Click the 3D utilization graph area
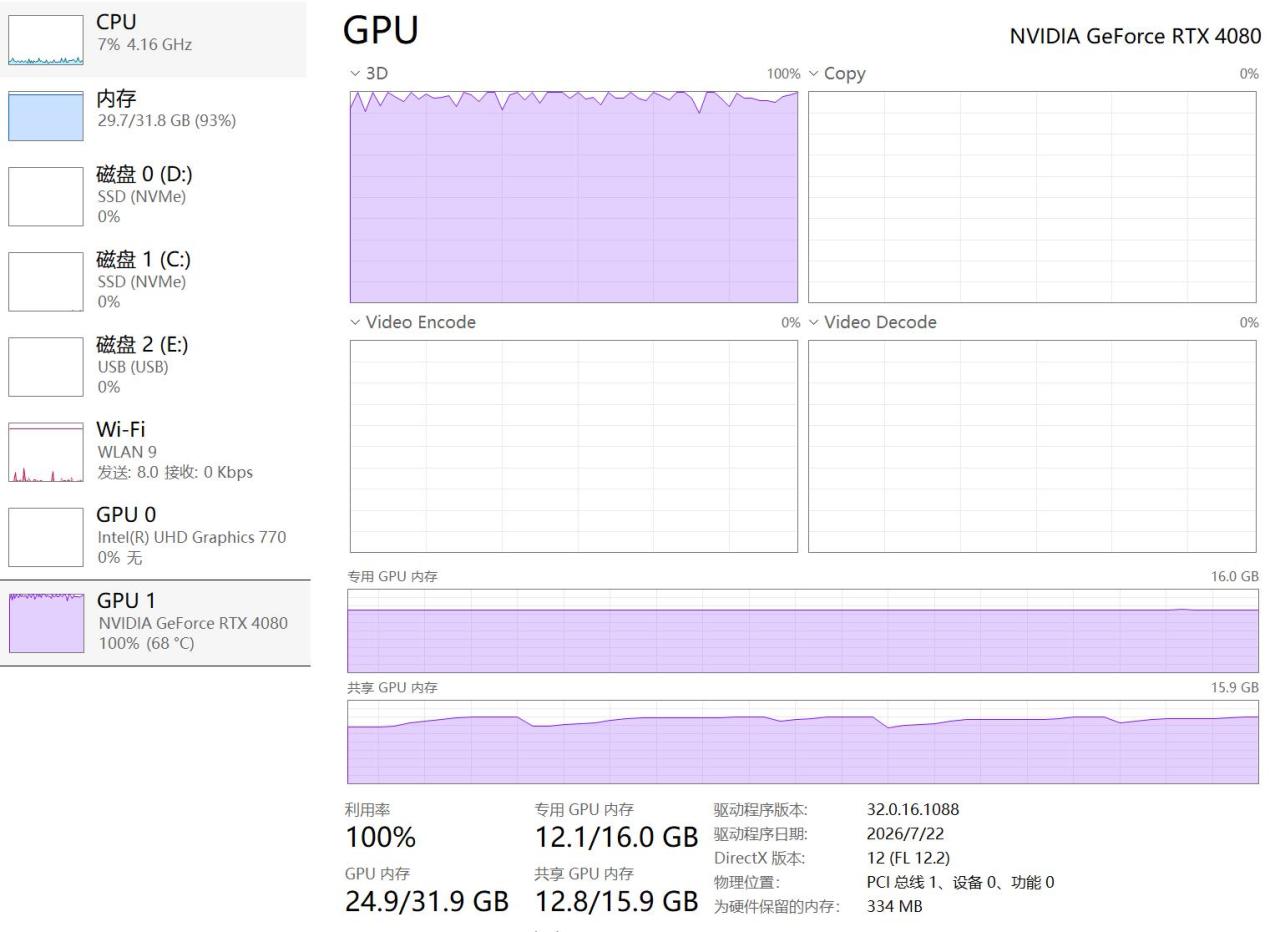Image resolution: width=1280 pixels, height=932 pixels. pyautogui.click(x=574, y=197)
